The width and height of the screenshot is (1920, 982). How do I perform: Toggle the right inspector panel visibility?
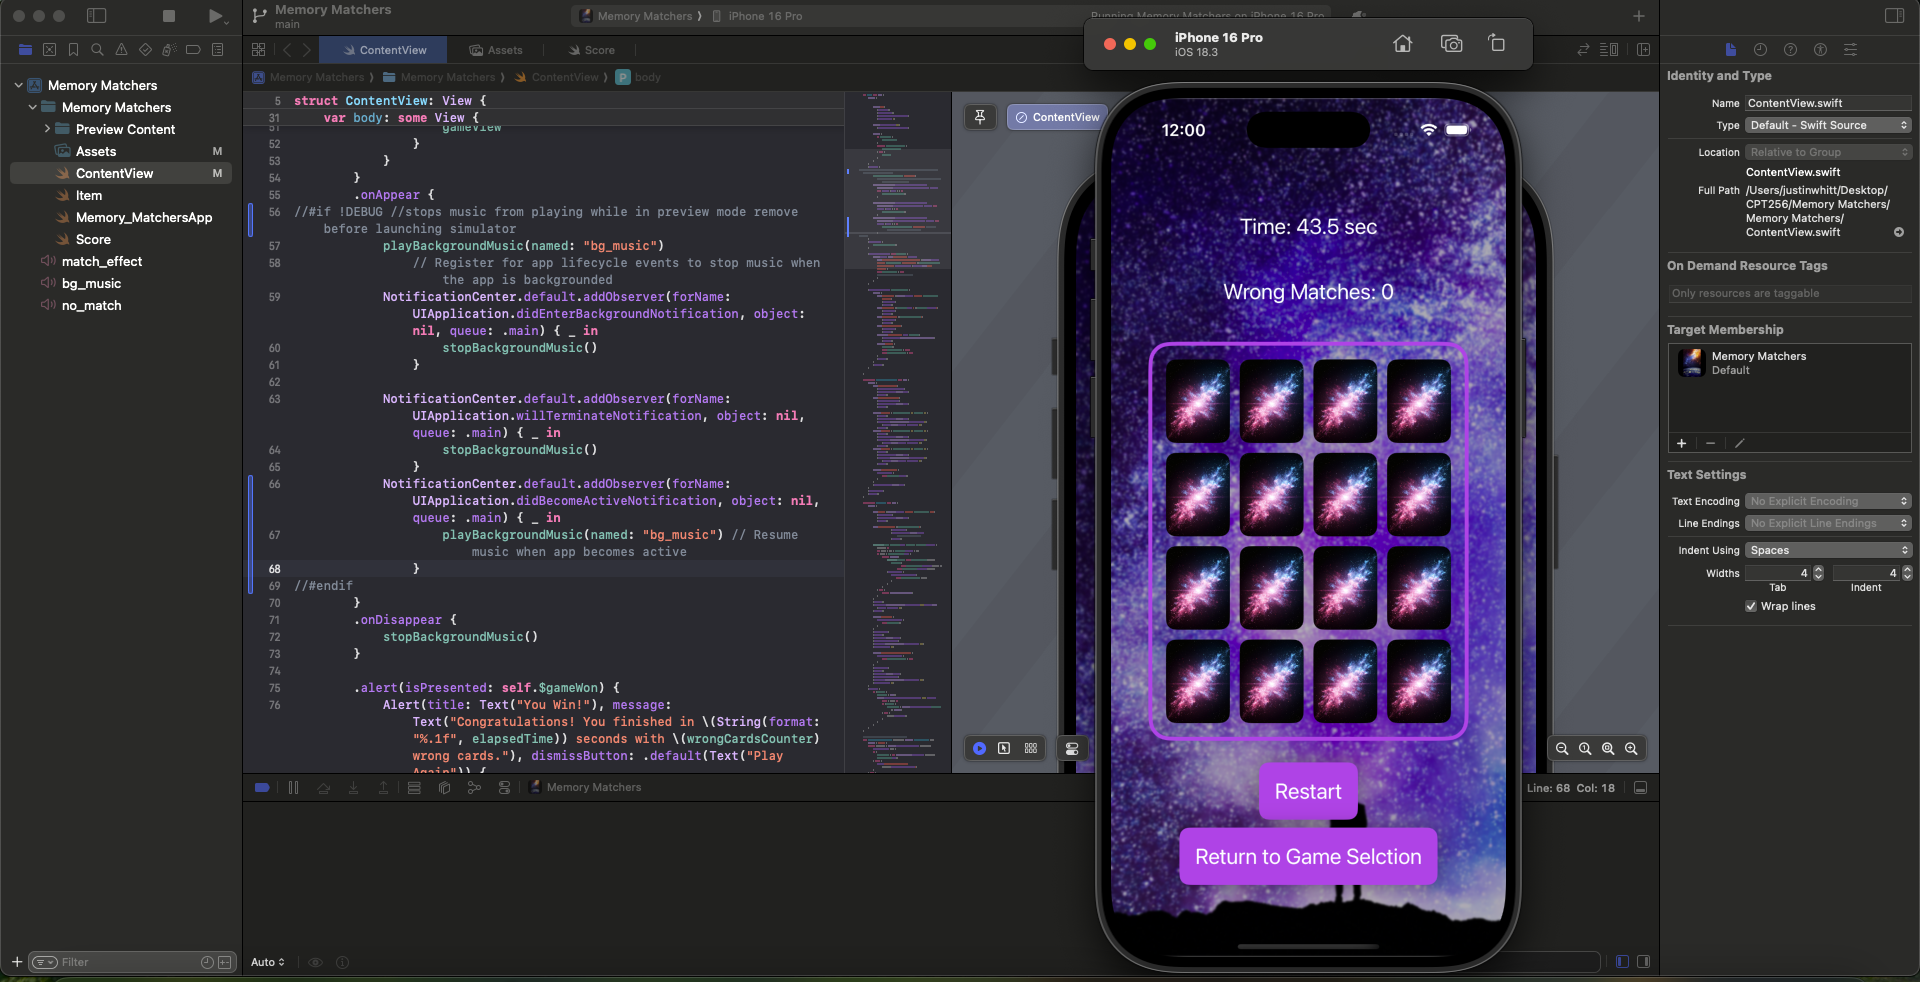coord(1894,16)
